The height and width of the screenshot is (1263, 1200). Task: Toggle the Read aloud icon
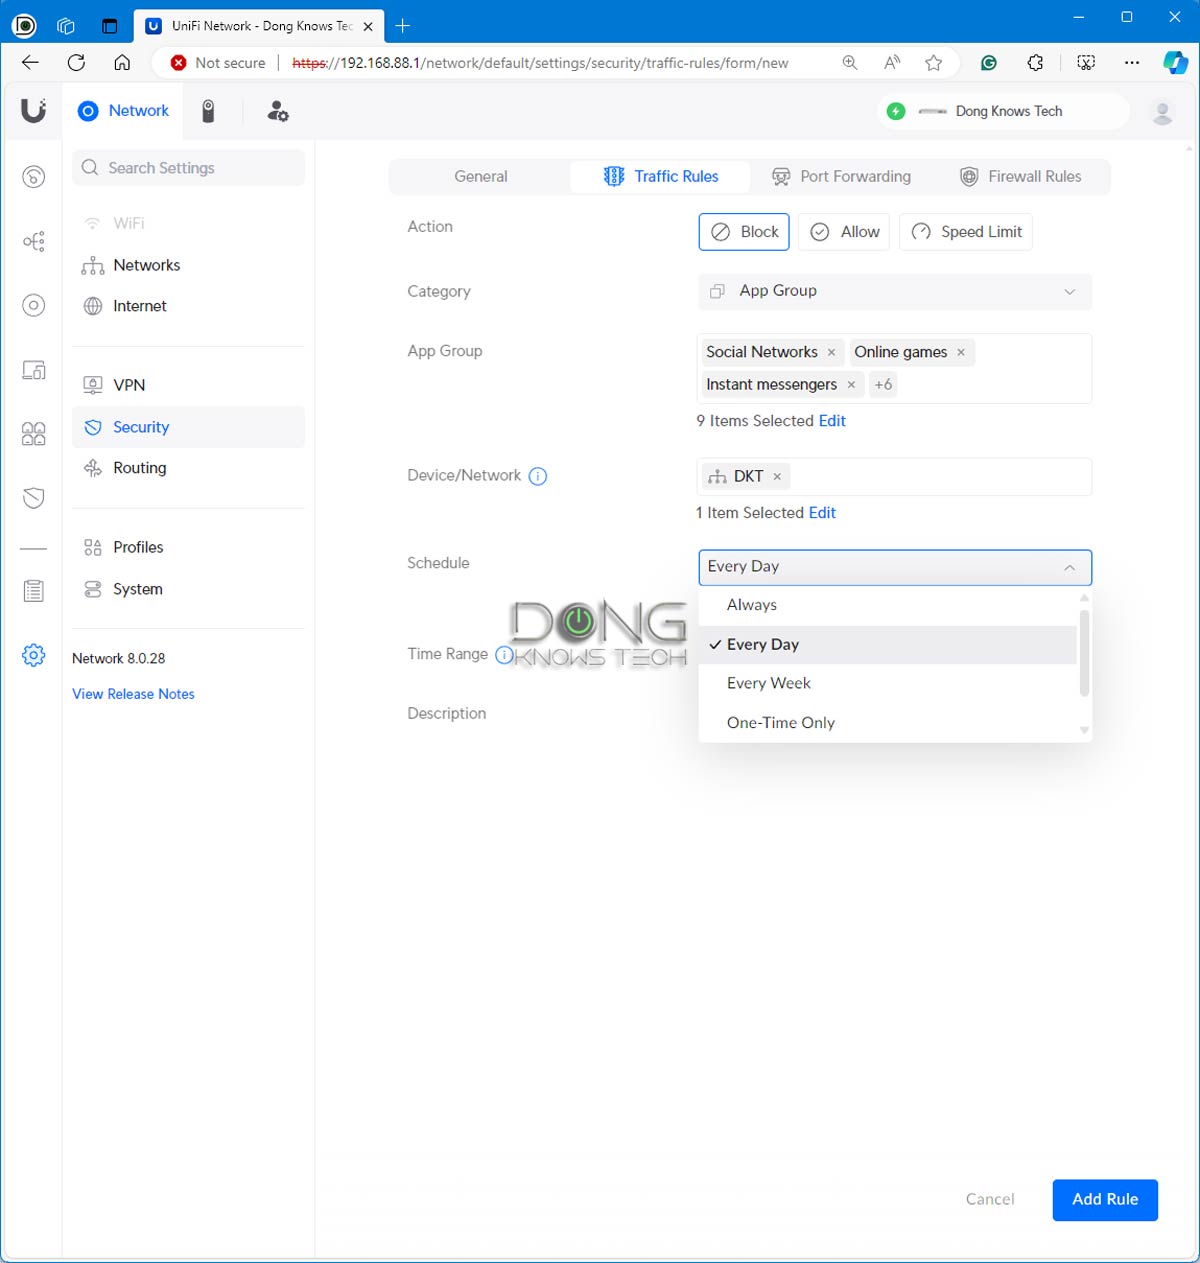pos(892,62)
